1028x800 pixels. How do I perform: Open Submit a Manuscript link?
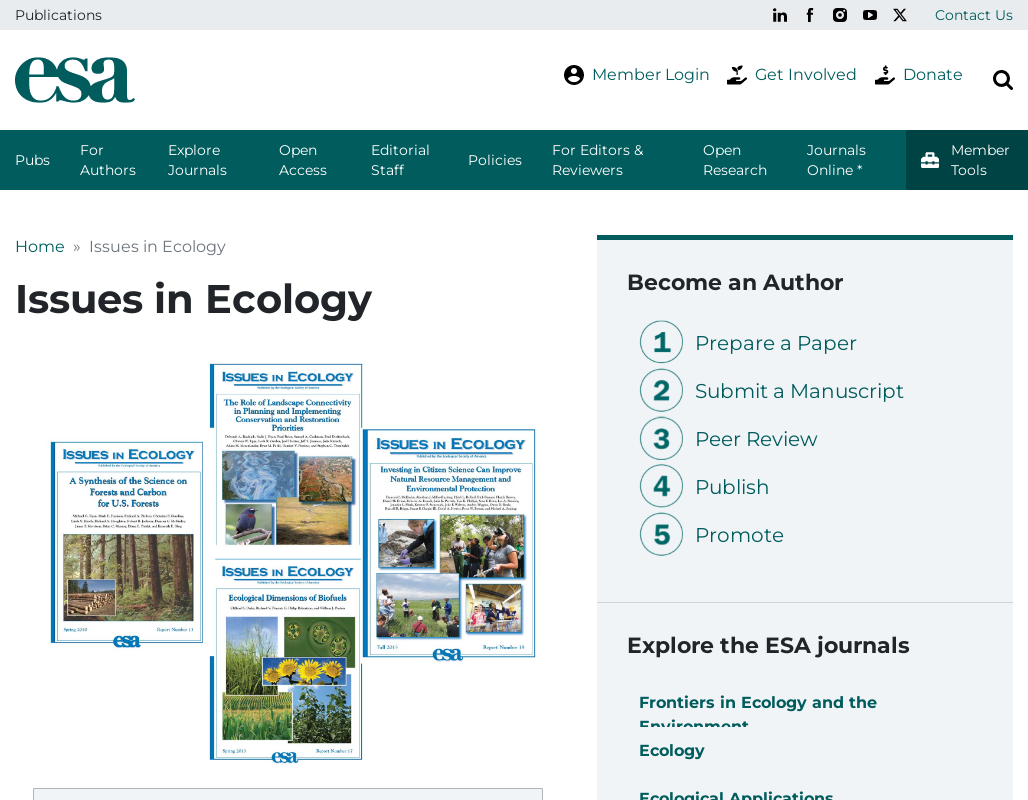tap(799, 391)
